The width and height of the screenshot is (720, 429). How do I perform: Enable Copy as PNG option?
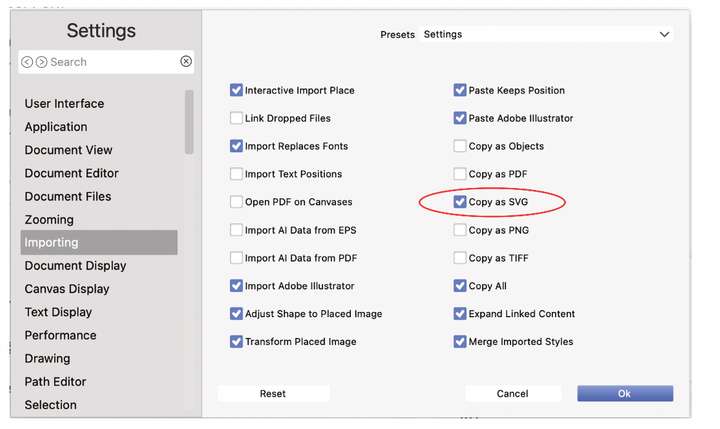click(460, 230)
